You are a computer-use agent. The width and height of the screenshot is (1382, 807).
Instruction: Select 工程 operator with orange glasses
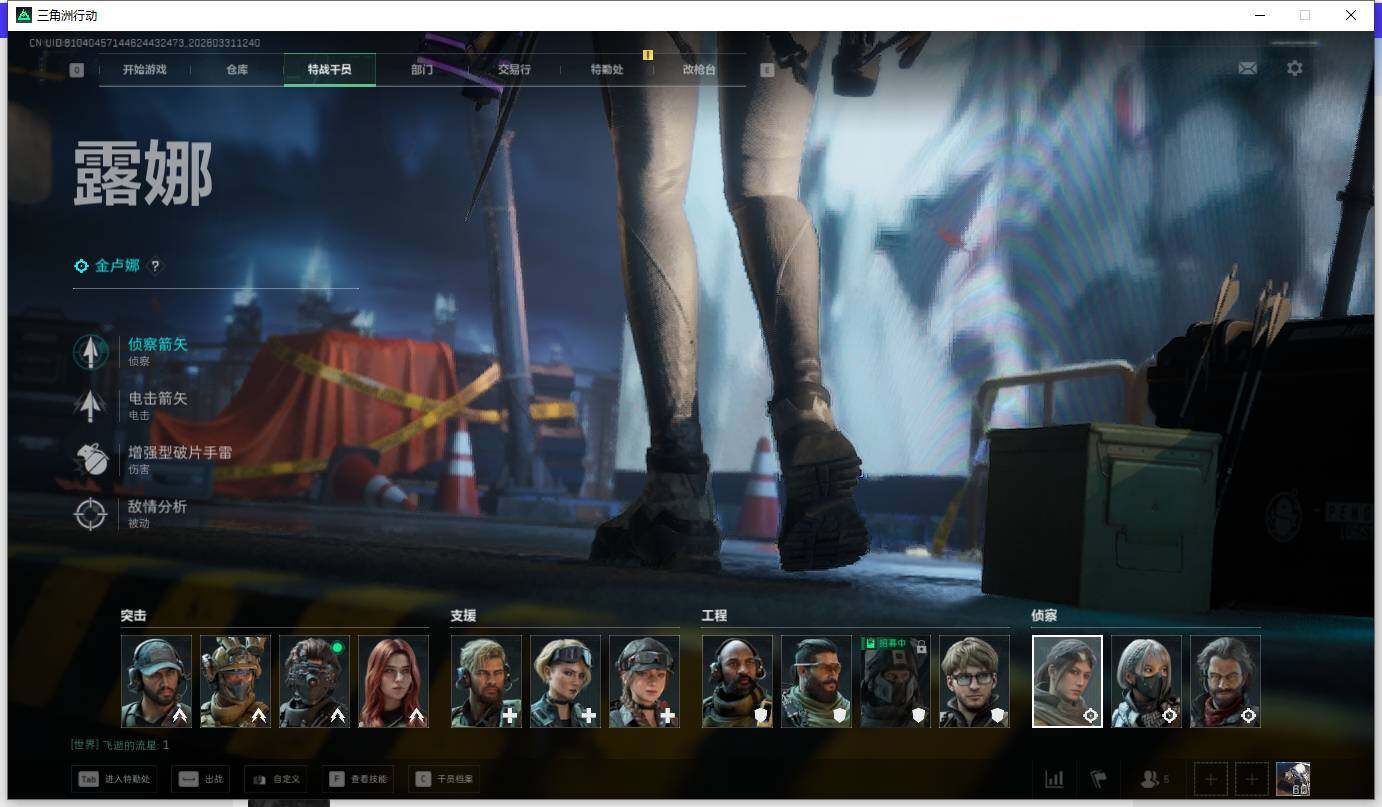tap(816, 681)
